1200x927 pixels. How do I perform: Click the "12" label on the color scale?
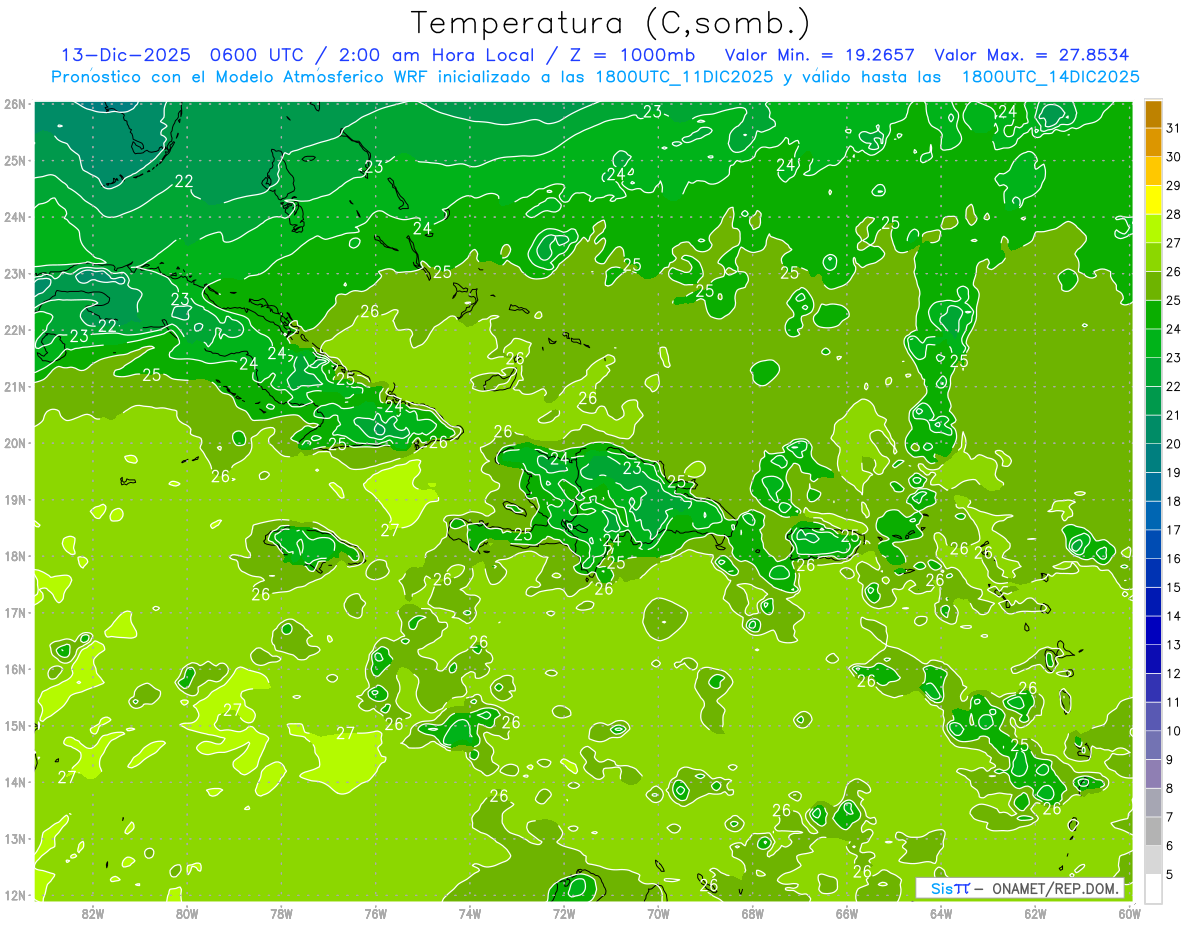tap(1174, 673)
